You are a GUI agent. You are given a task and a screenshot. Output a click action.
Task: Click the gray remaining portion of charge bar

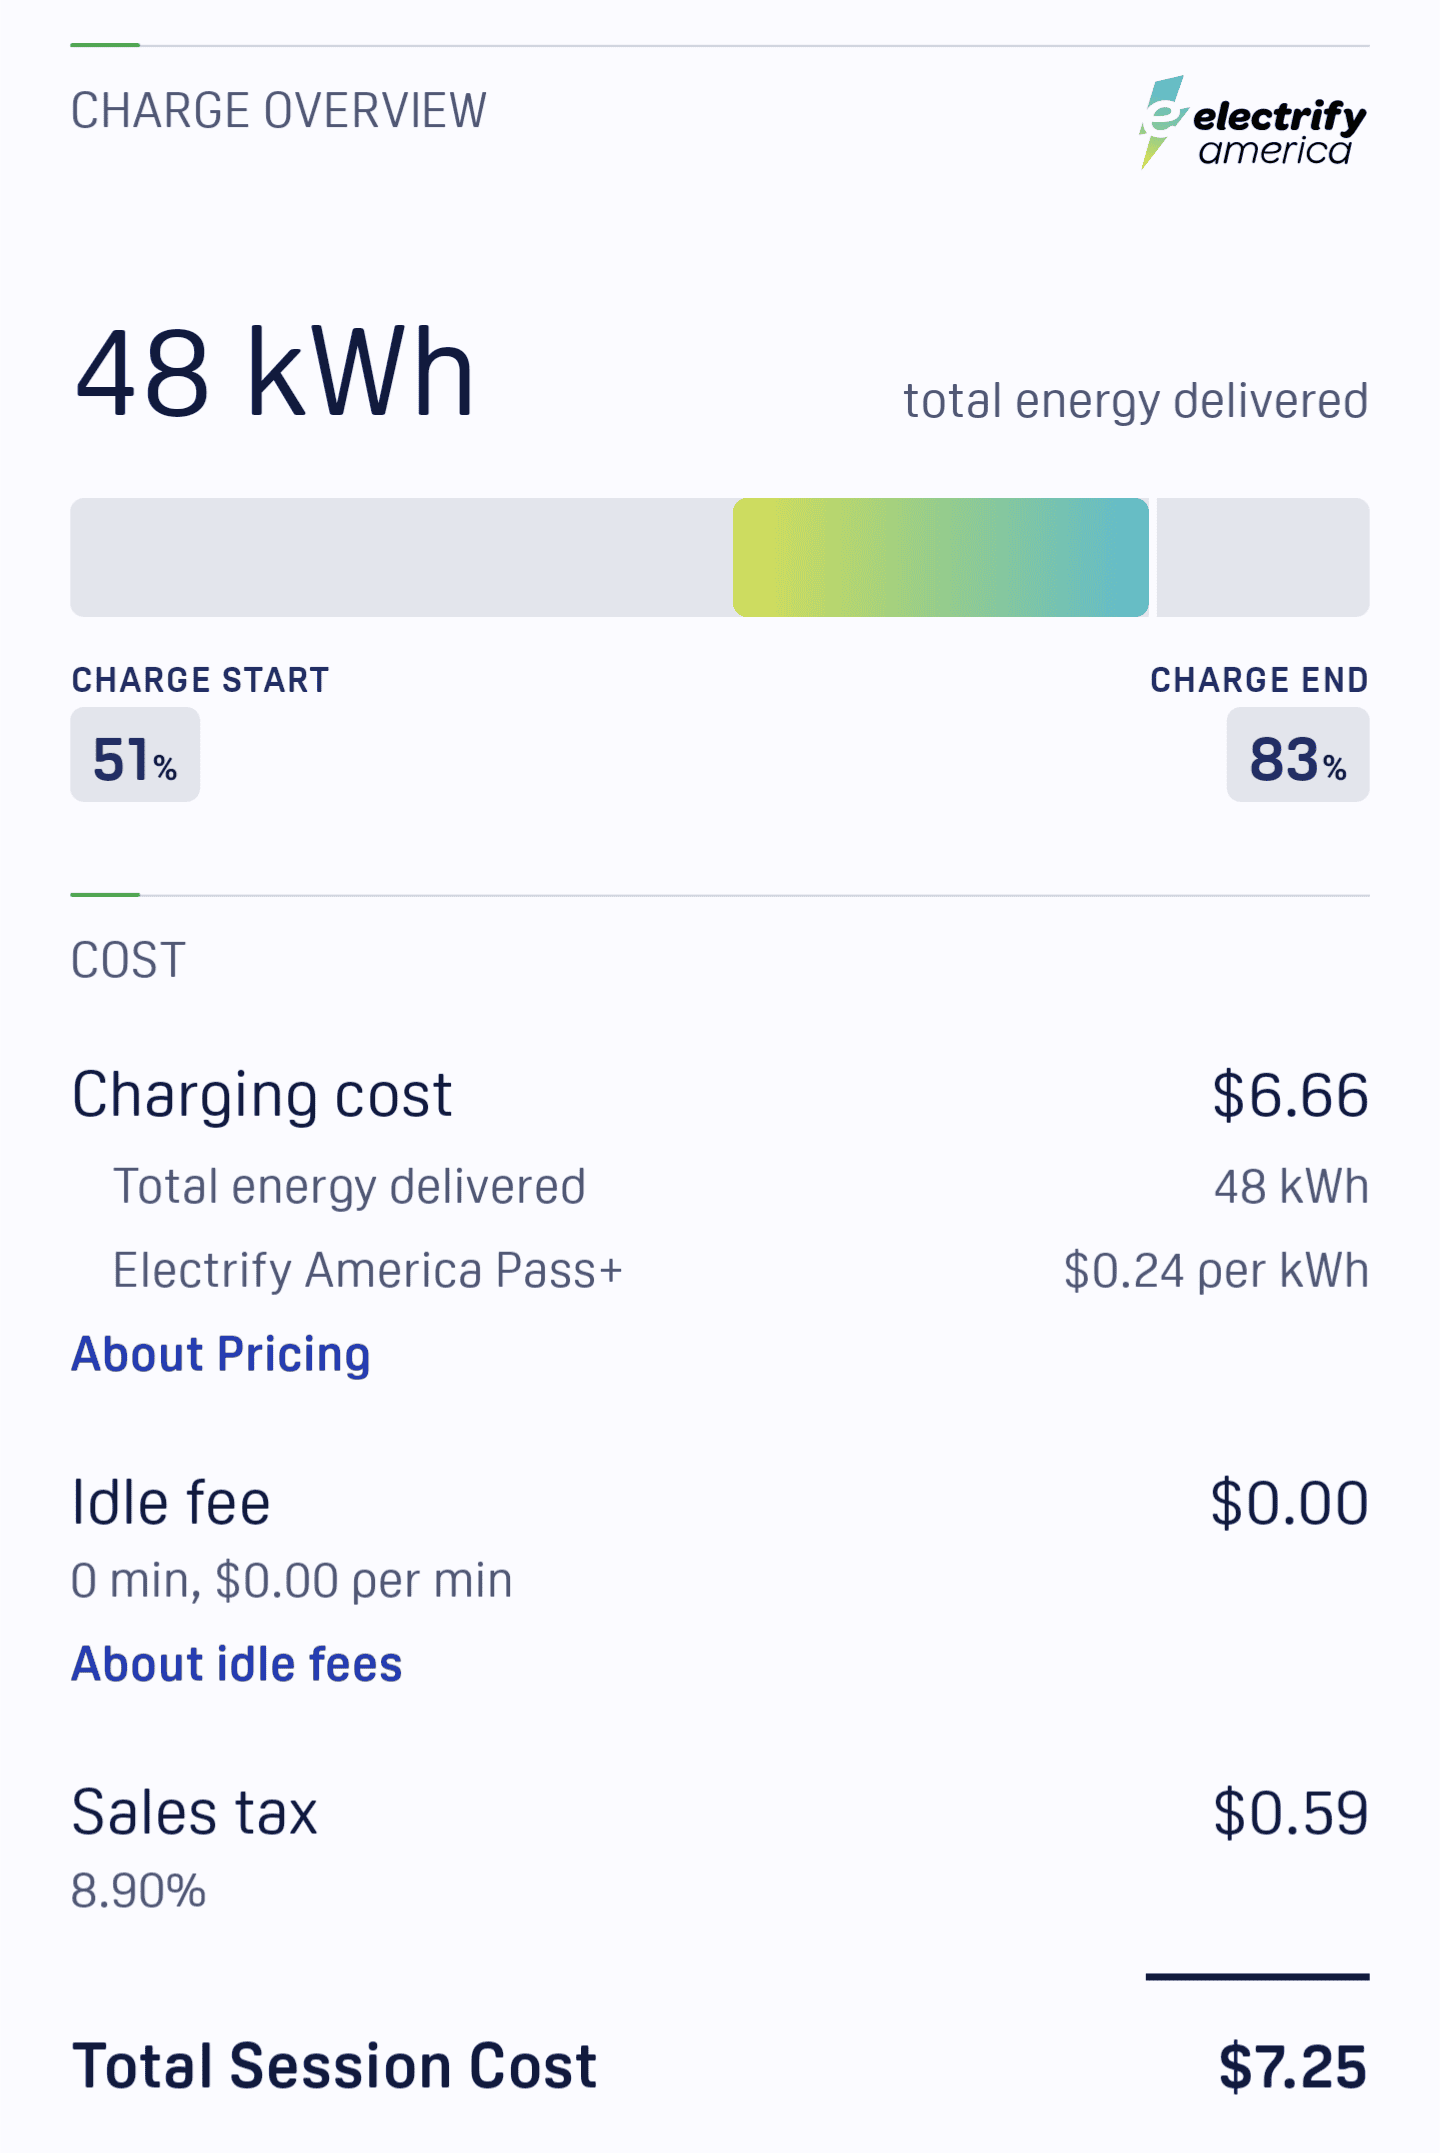(1263, 557)
